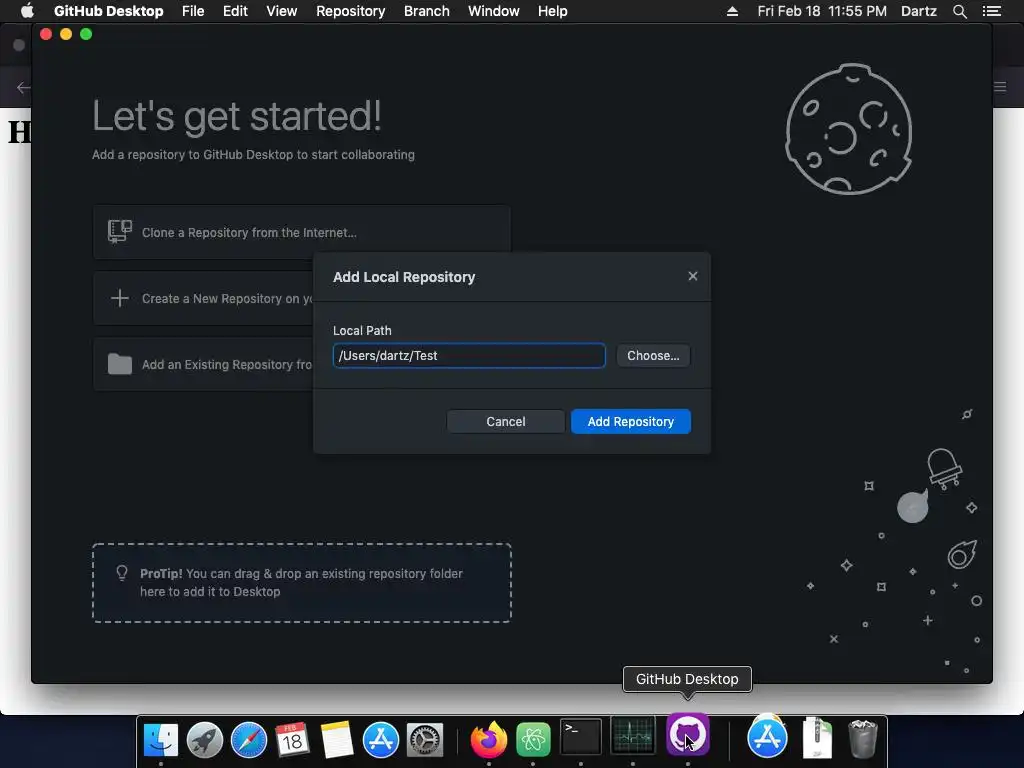Screen dimensions: 1024x768
Task: Select Add an Existing Repository option
Action: coord(204,364)
